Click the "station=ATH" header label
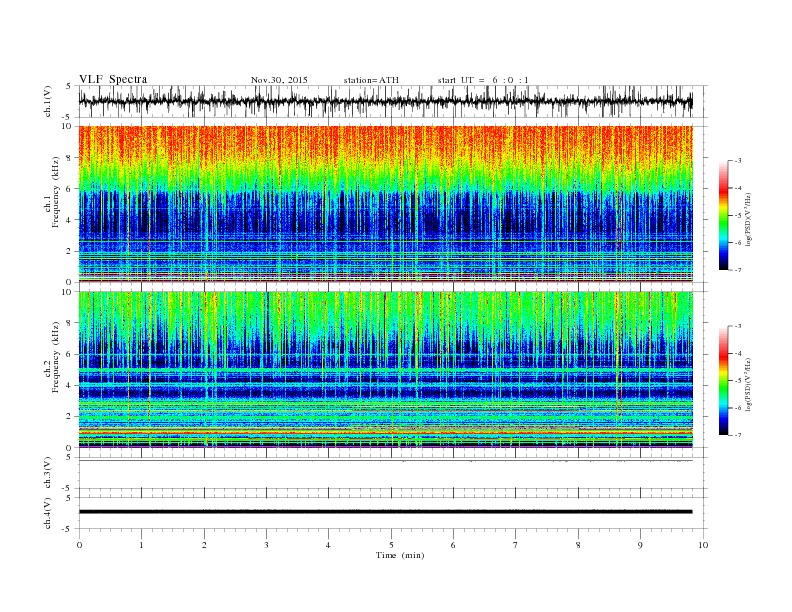Screen dimensions: 792x612 coord(371,80)
